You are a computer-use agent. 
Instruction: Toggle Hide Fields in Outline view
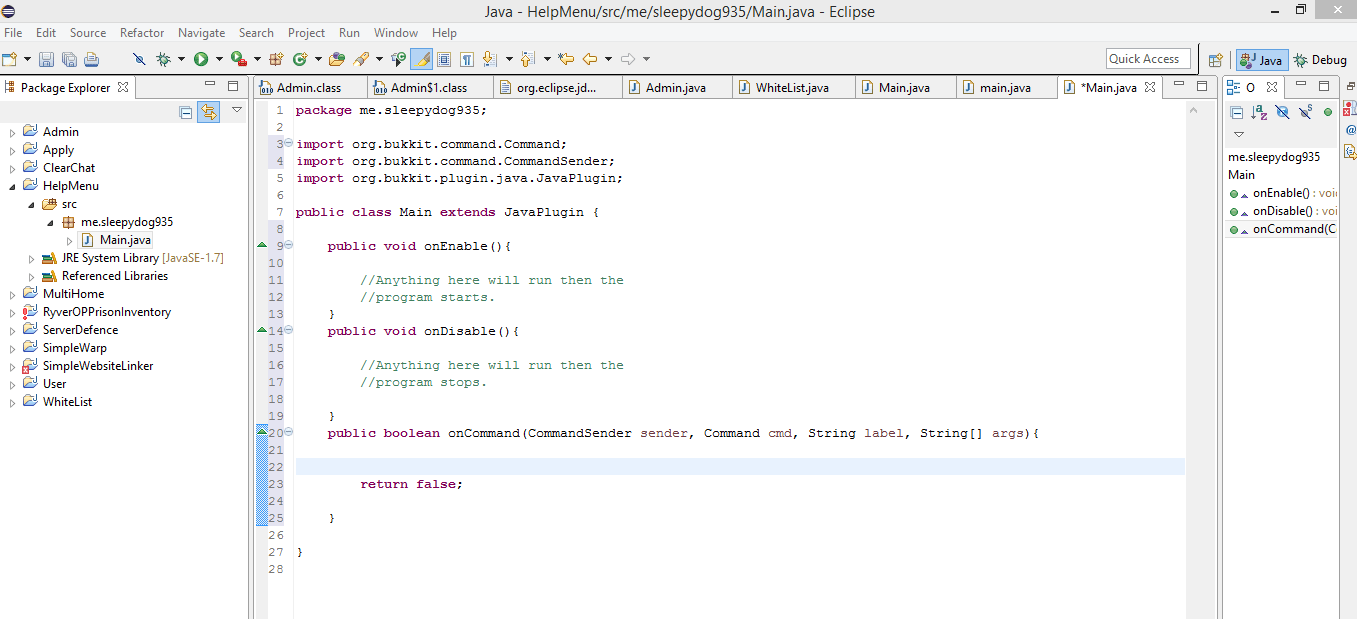1282,112
